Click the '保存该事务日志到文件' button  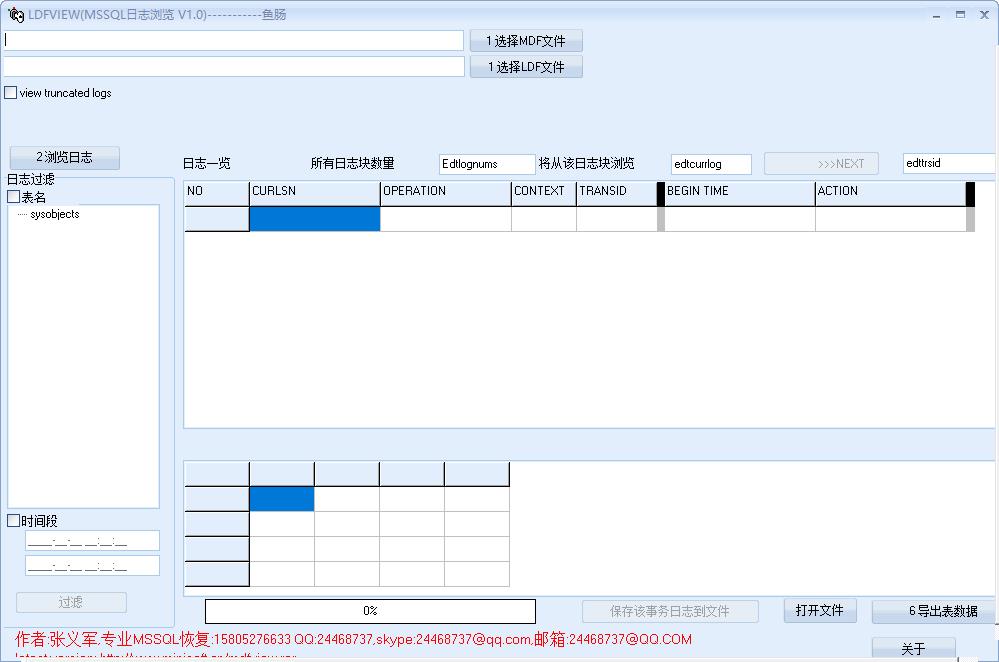click(x=670, y=612)
